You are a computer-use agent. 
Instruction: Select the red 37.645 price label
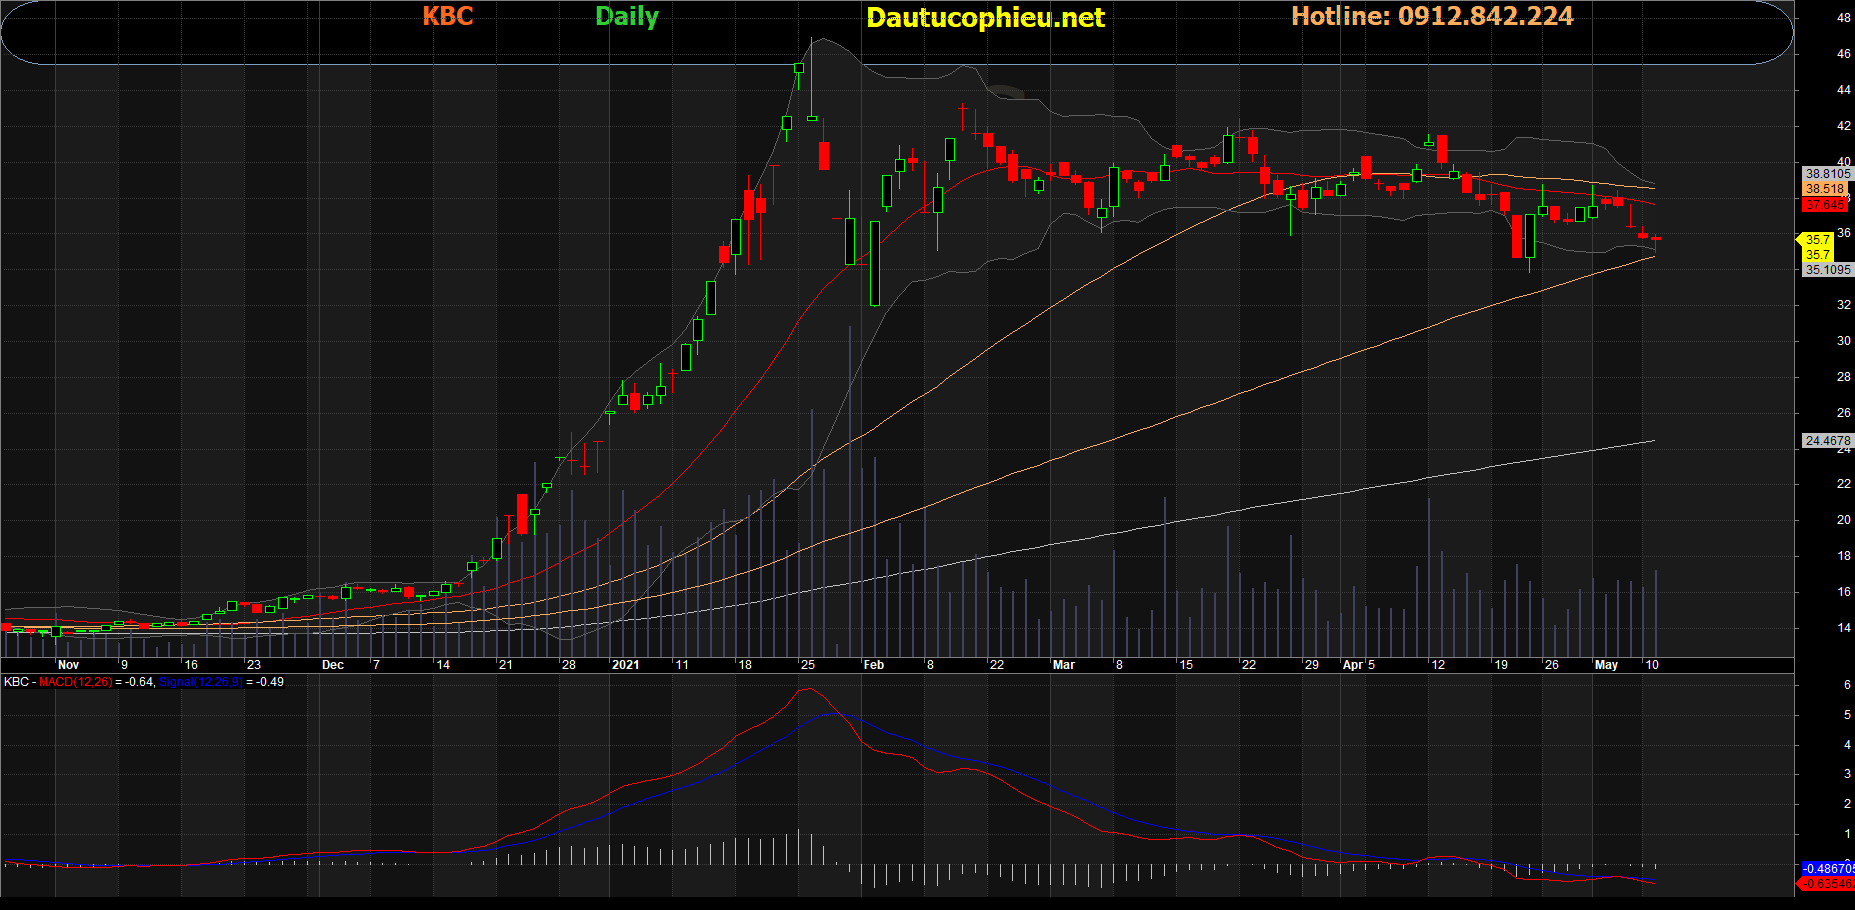click(1825, 205)
